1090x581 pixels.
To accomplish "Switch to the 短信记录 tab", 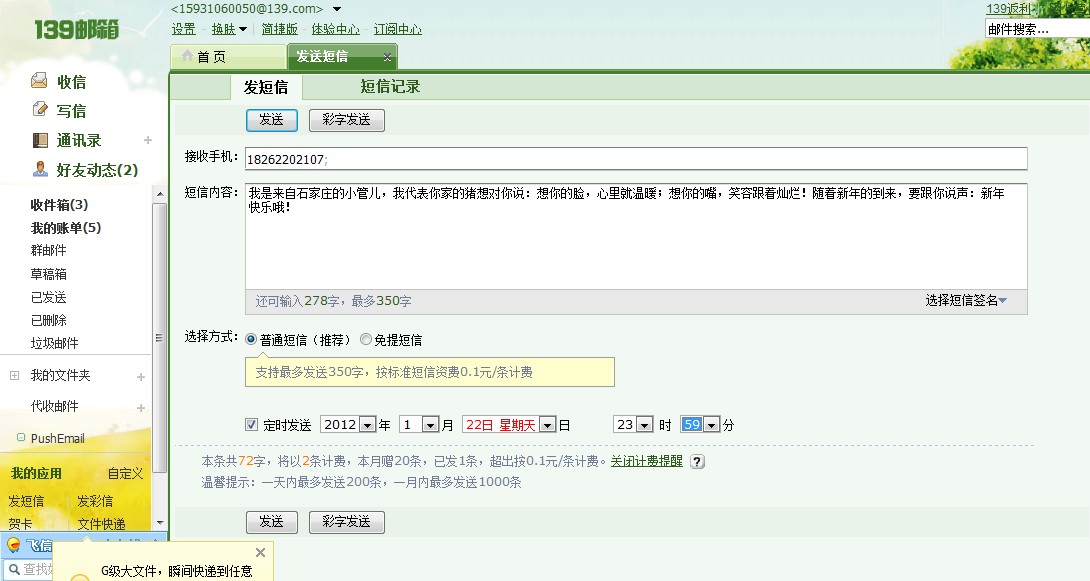I will [389, 88].
